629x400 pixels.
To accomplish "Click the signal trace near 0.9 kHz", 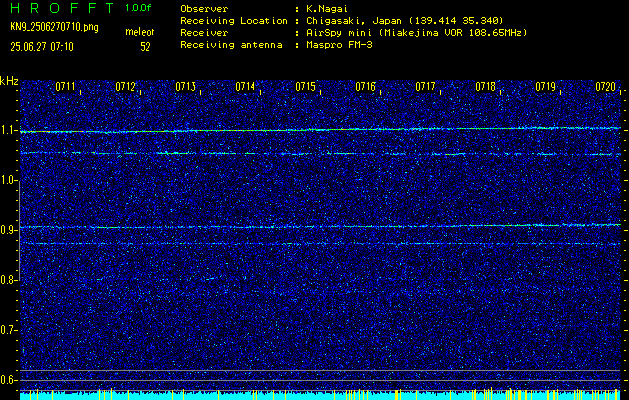I will [320, 226].
